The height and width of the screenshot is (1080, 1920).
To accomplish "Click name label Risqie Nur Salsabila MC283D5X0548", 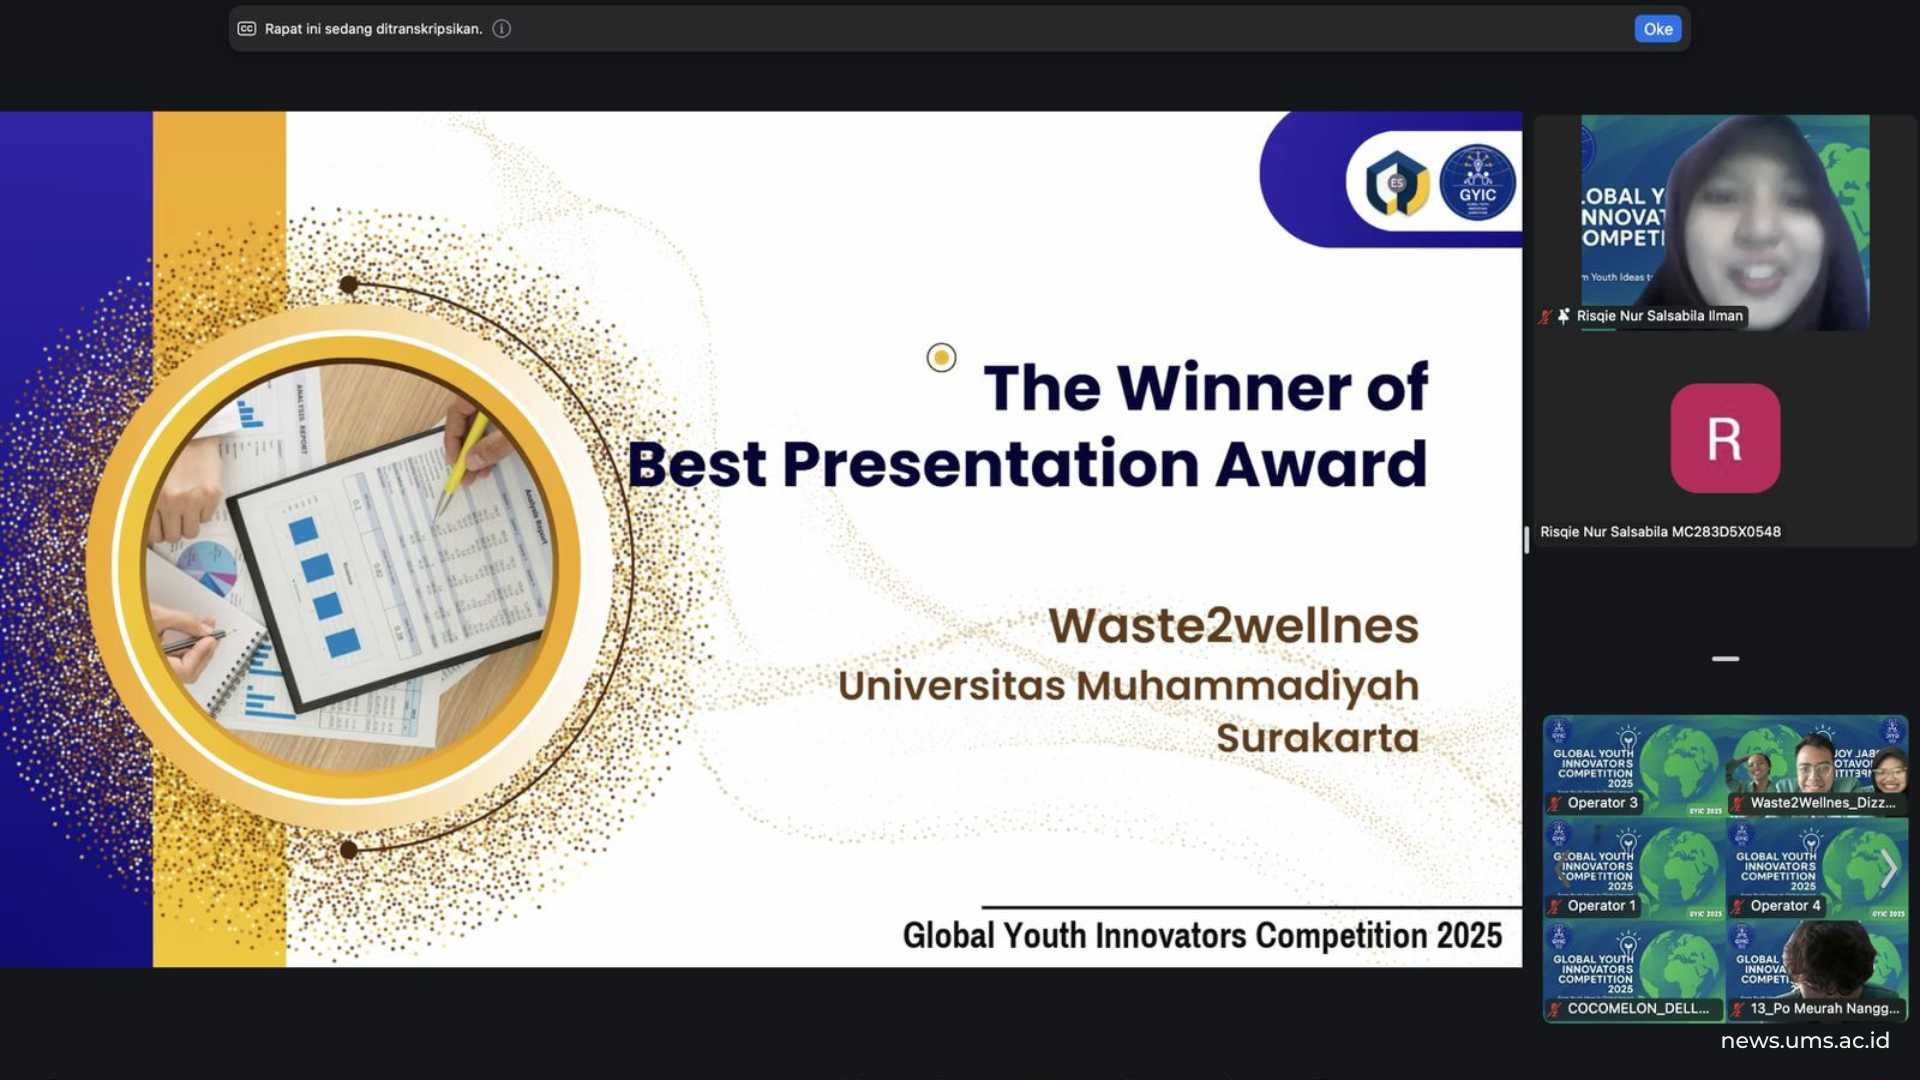I will 1660,532.
